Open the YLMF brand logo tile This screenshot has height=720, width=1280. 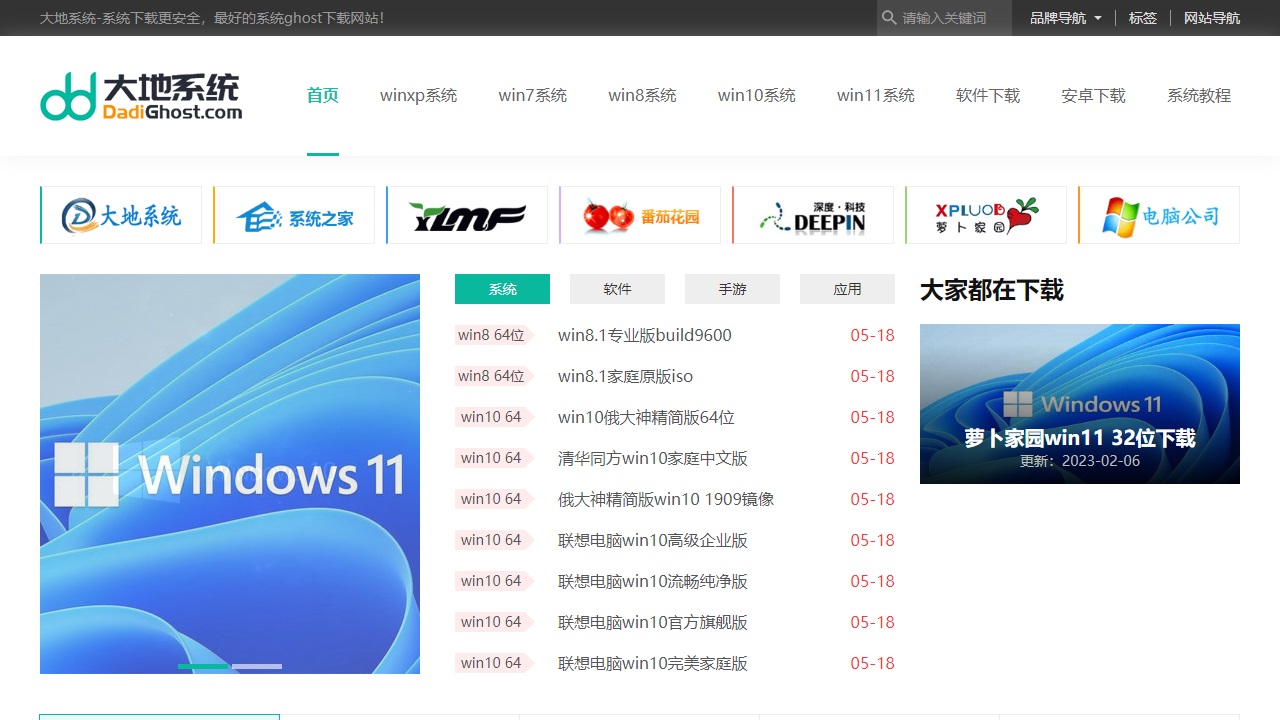tap(467, 215)
